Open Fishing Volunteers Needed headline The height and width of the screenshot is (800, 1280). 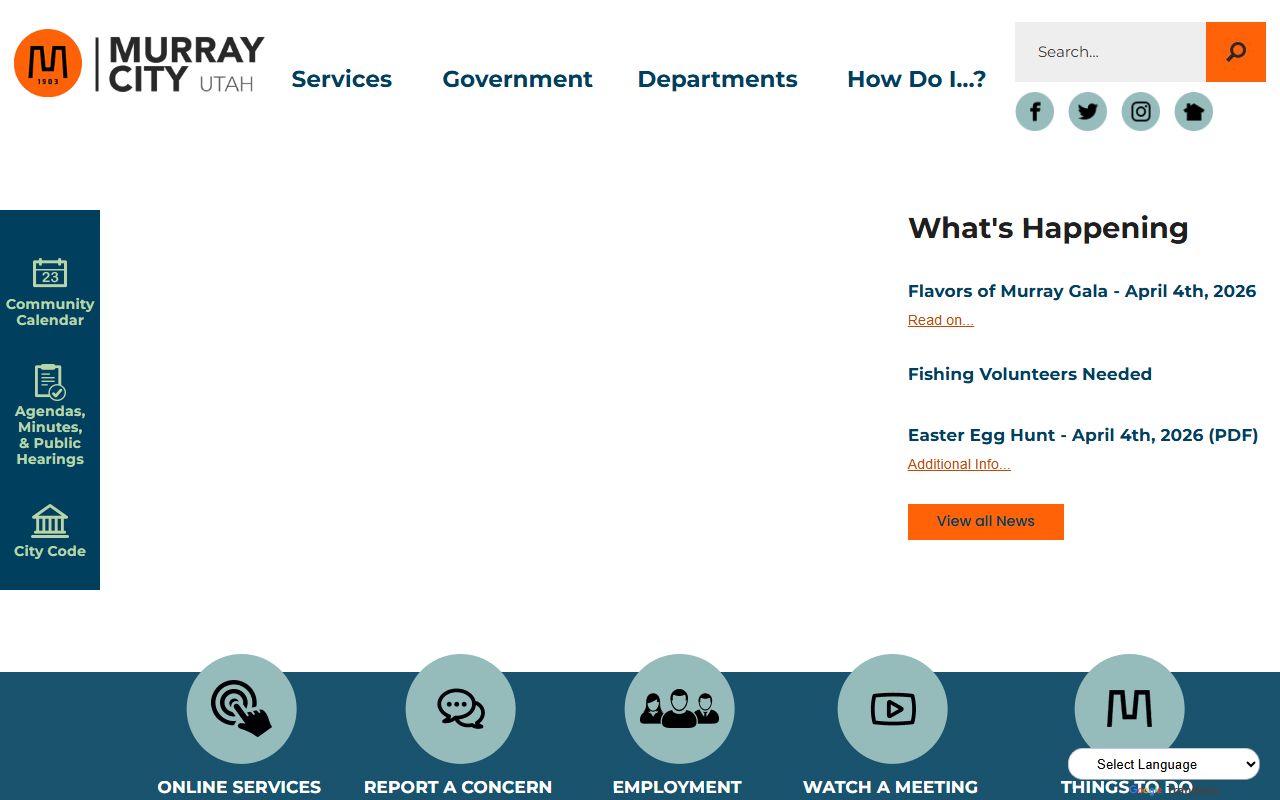tap(1030, 374)
